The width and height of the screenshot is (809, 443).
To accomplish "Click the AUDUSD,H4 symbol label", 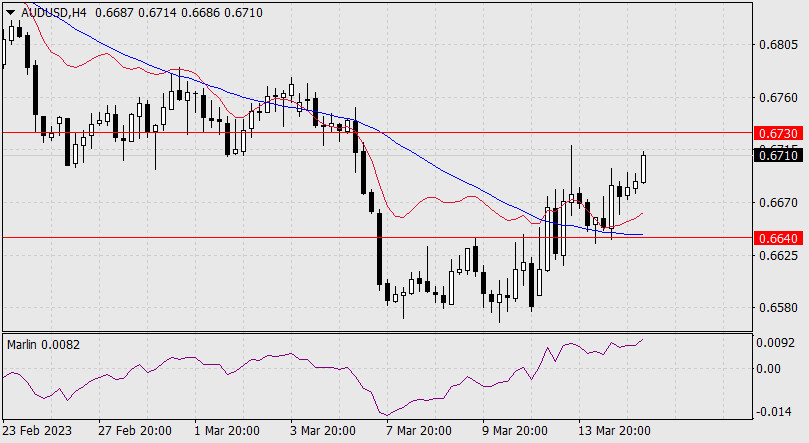I will pos(52,10).
